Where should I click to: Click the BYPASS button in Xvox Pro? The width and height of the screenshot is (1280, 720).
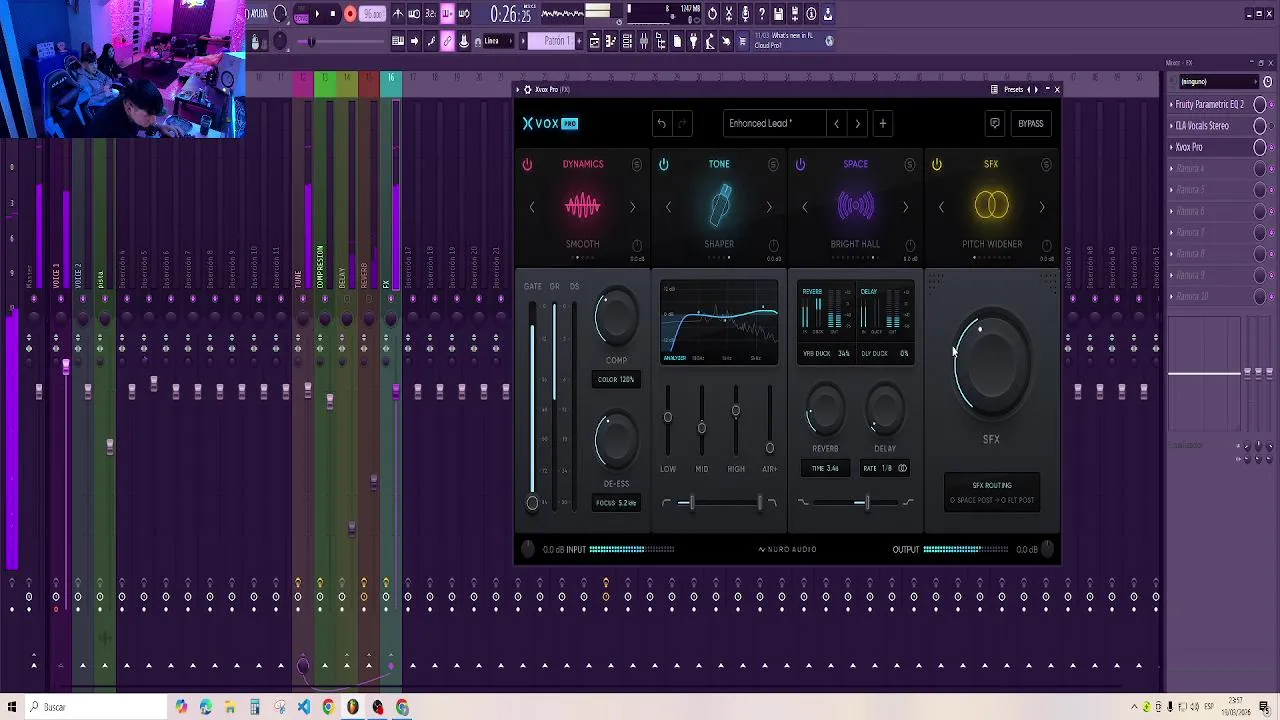1030,124
